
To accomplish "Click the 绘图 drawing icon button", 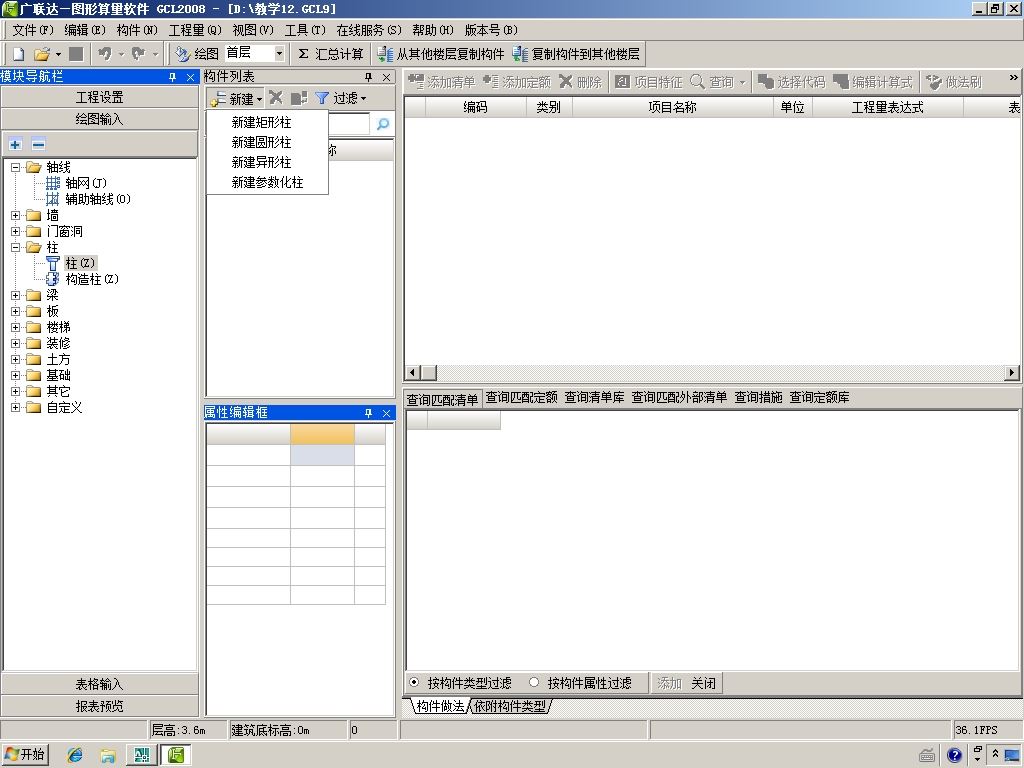I will (197, 54).
